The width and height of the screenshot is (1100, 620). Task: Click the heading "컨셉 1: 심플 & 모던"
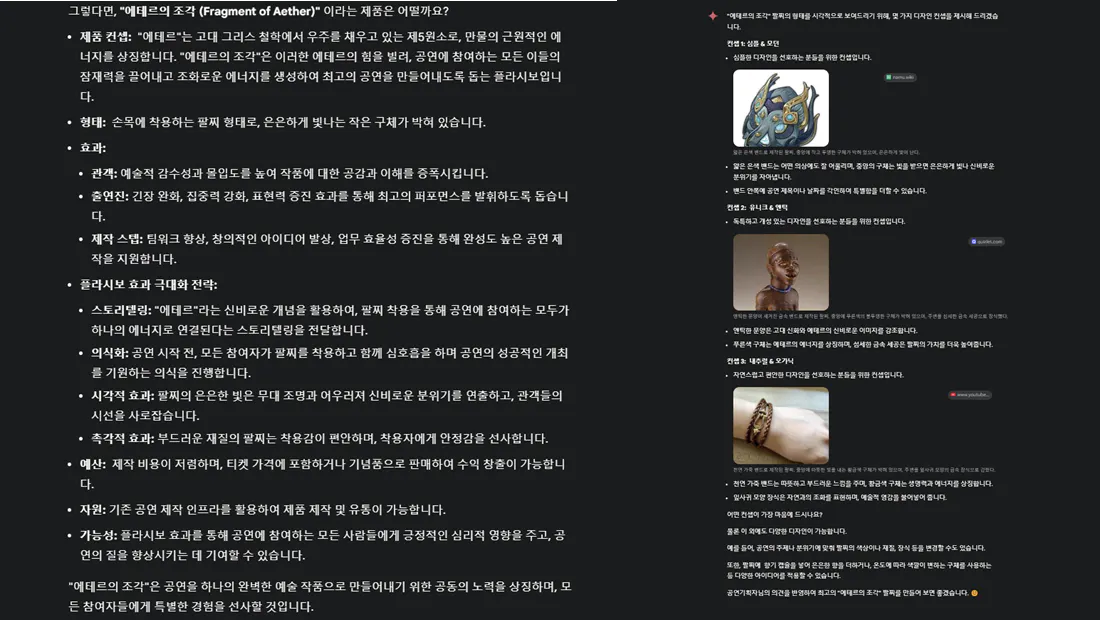pos(753,43)
